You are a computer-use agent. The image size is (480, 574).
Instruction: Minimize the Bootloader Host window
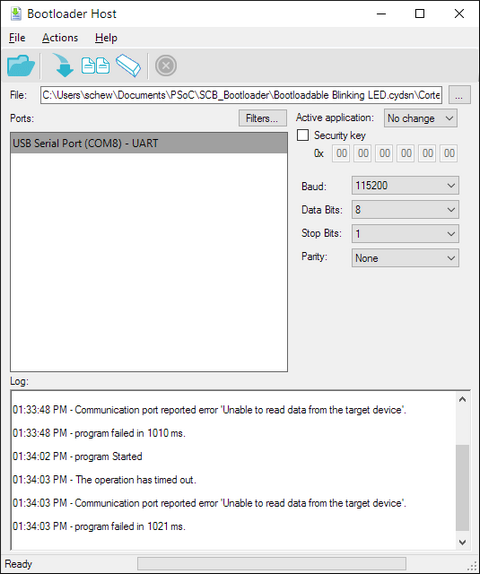click(x=382, y=14)
